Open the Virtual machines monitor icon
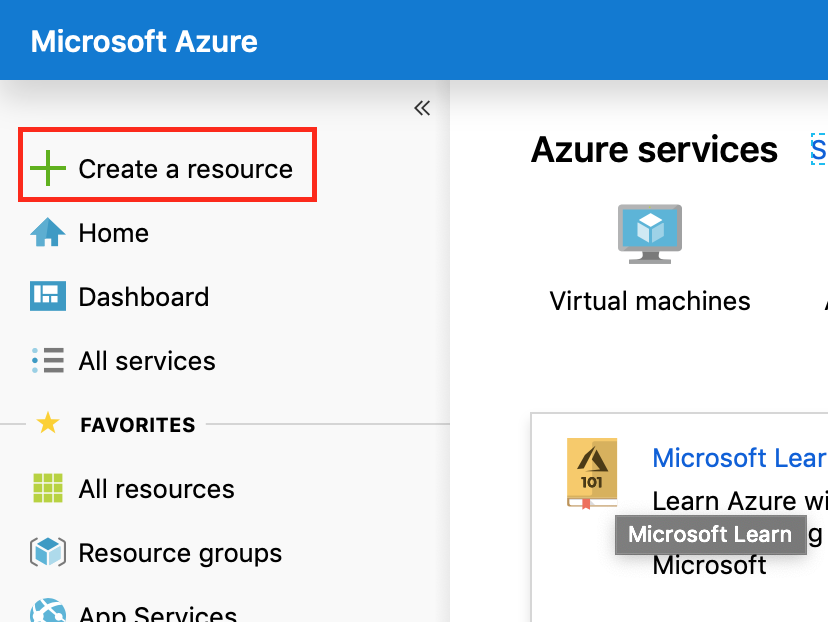 (650, 234)
